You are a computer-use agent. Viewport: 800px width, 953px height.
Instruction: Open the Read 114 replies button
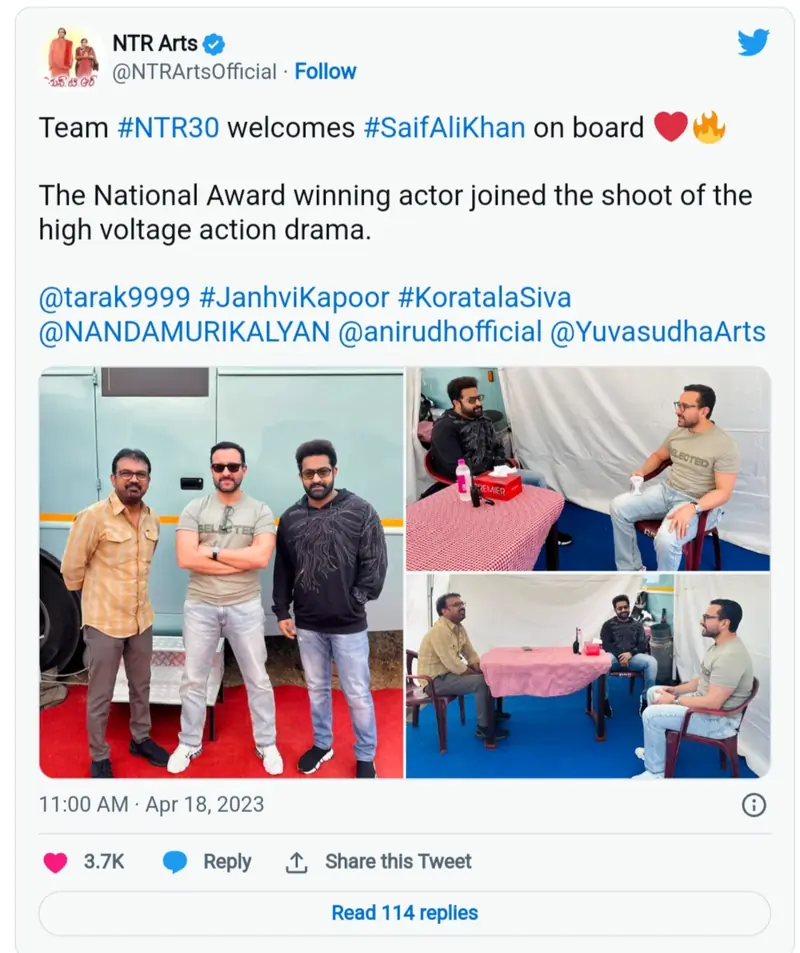(404, 913)
